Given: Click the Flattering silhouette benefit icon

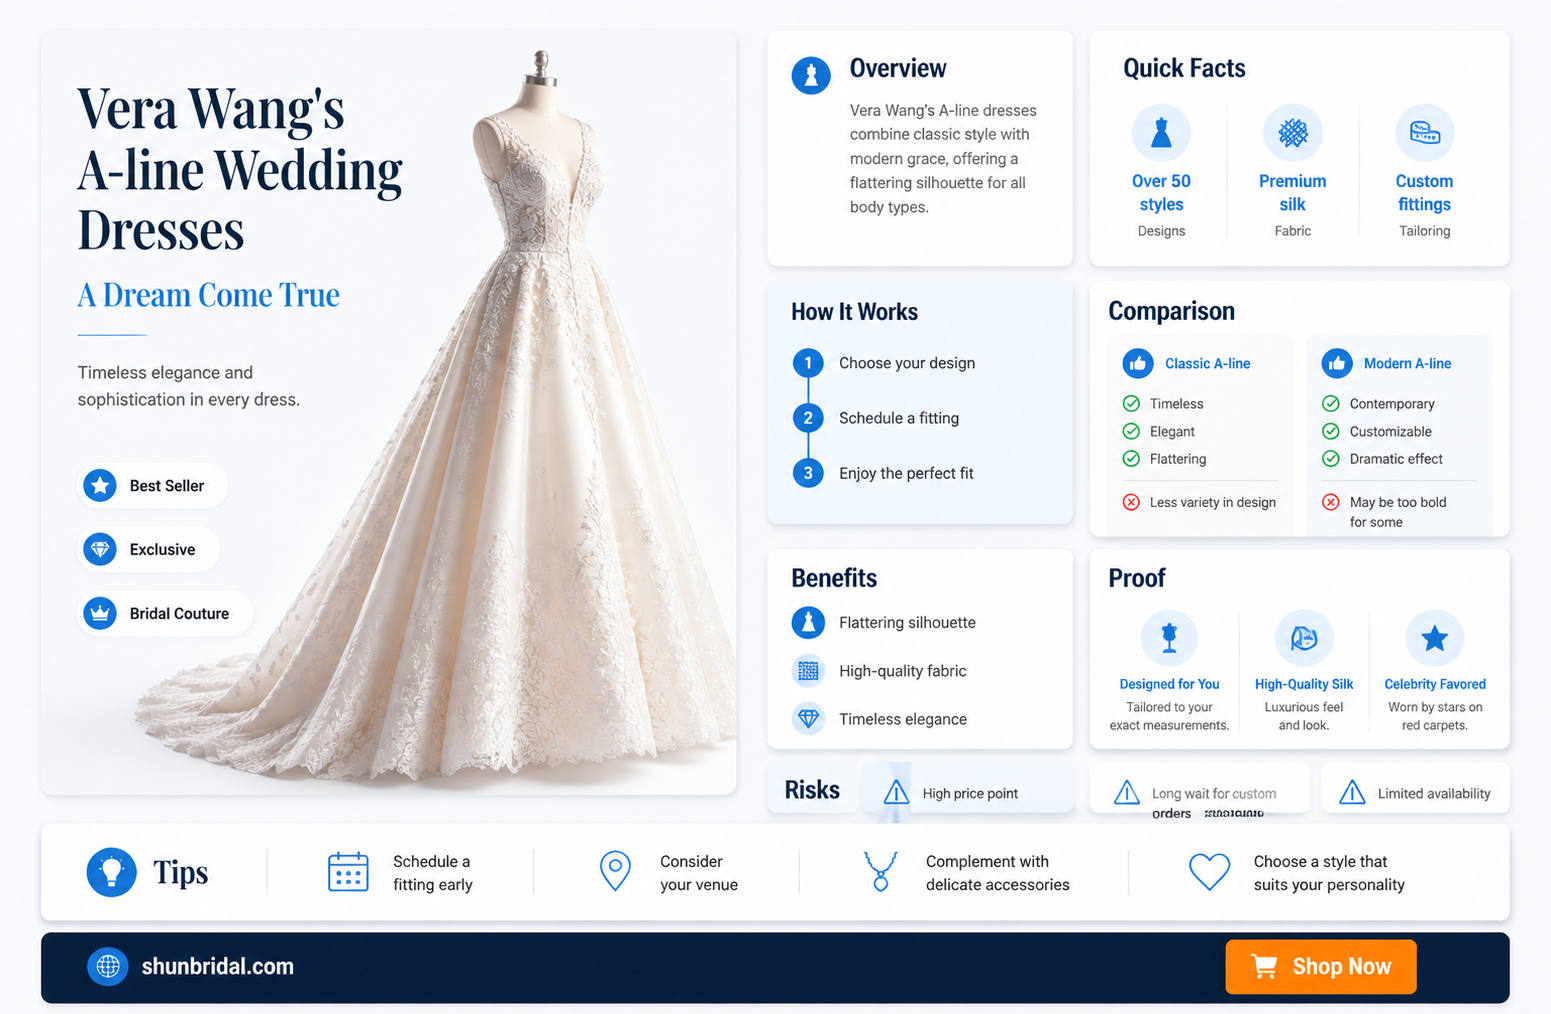Looking at the screenshot, I should tap(808, 623).
